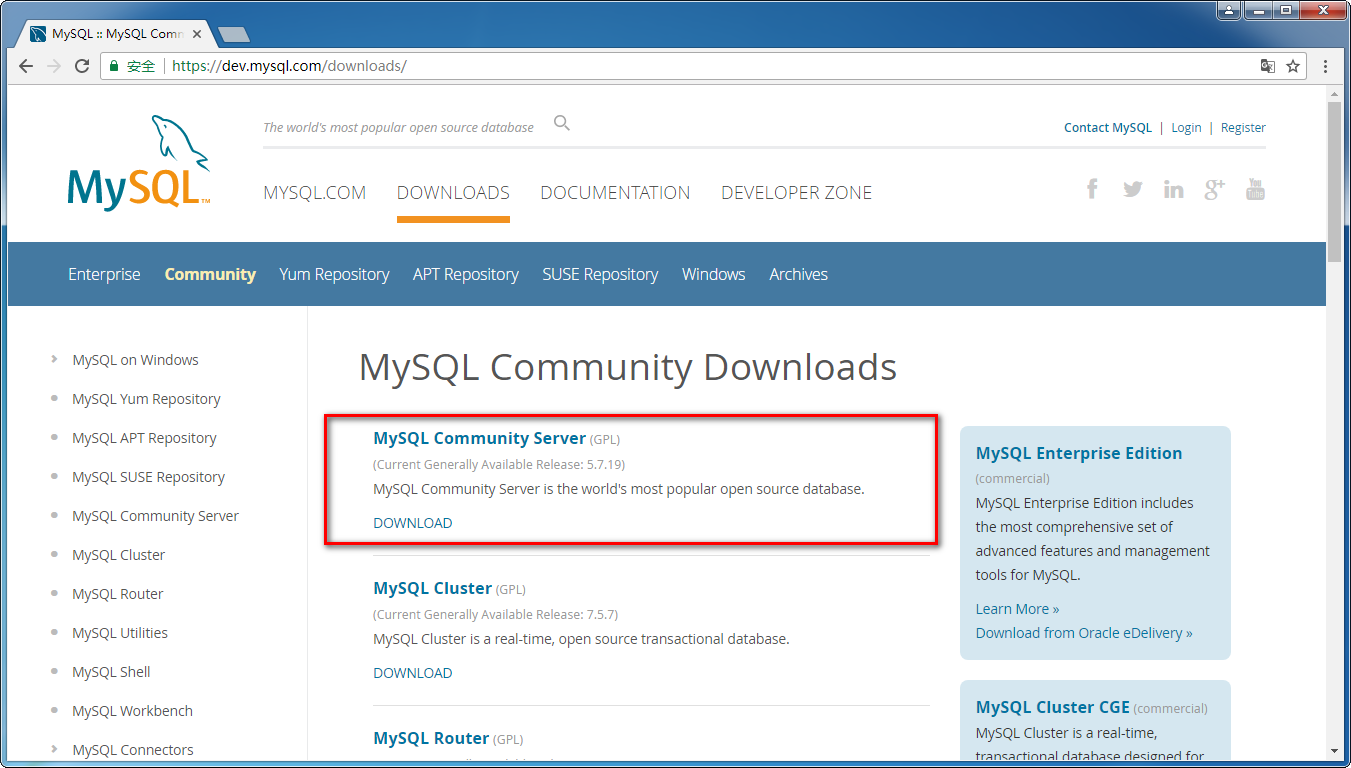Open DEVELOPER ZONE navigation tab
Image resolution: width=1351 pixels, height=768 pixels.
pos(797,193)
